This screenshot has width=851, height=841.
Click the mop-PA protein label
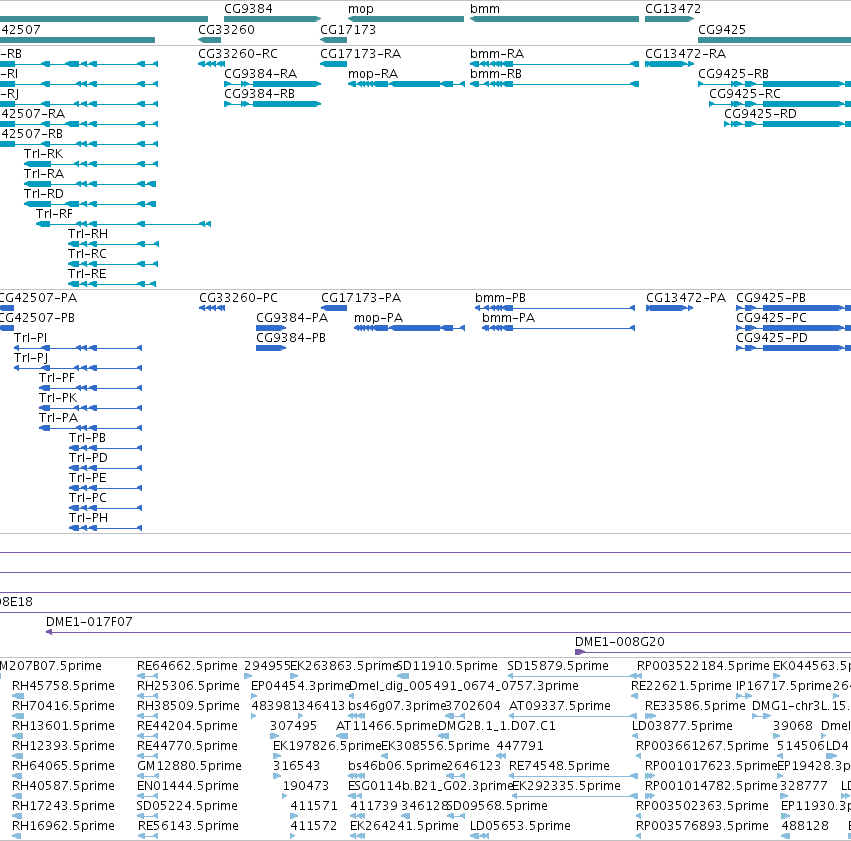pos(378,318)
